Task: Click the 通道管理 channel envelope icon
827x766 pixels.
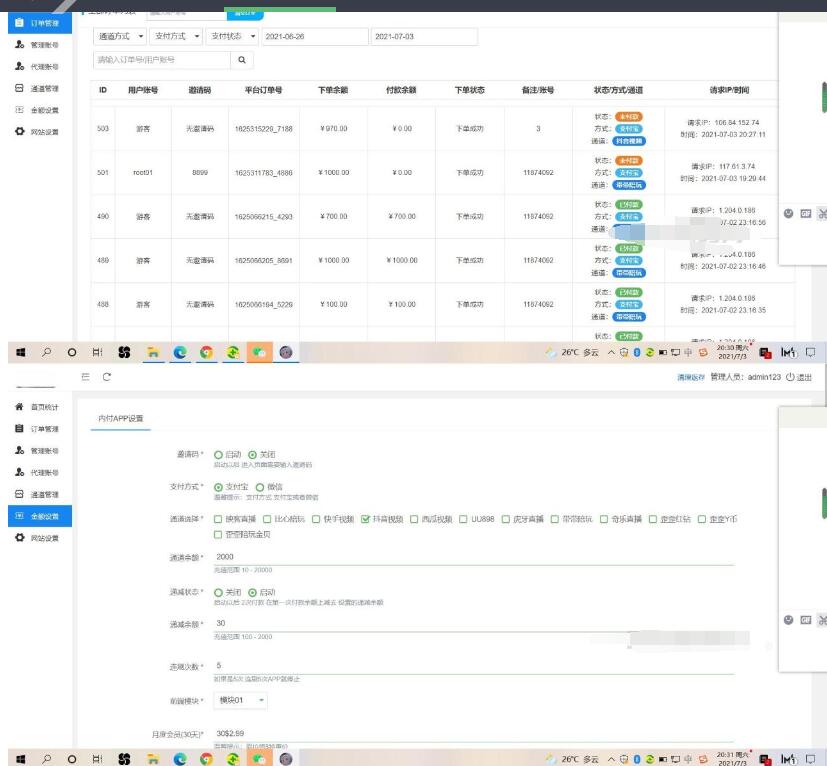Action: [19, 492]
